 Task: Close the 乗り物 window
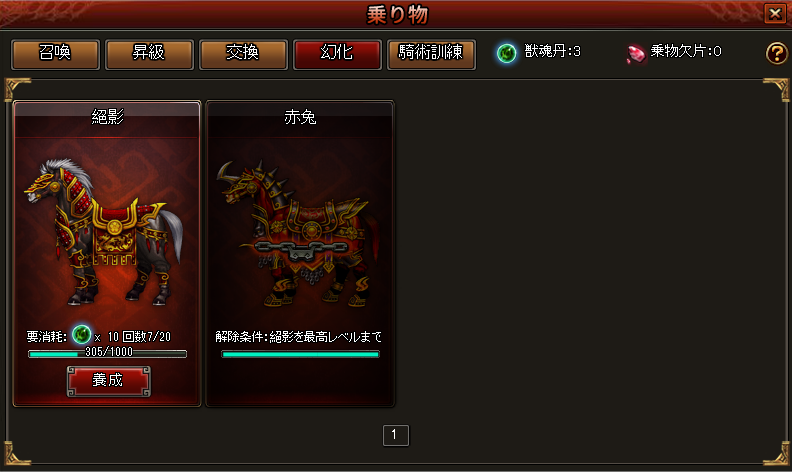click(x=775, y=13)
